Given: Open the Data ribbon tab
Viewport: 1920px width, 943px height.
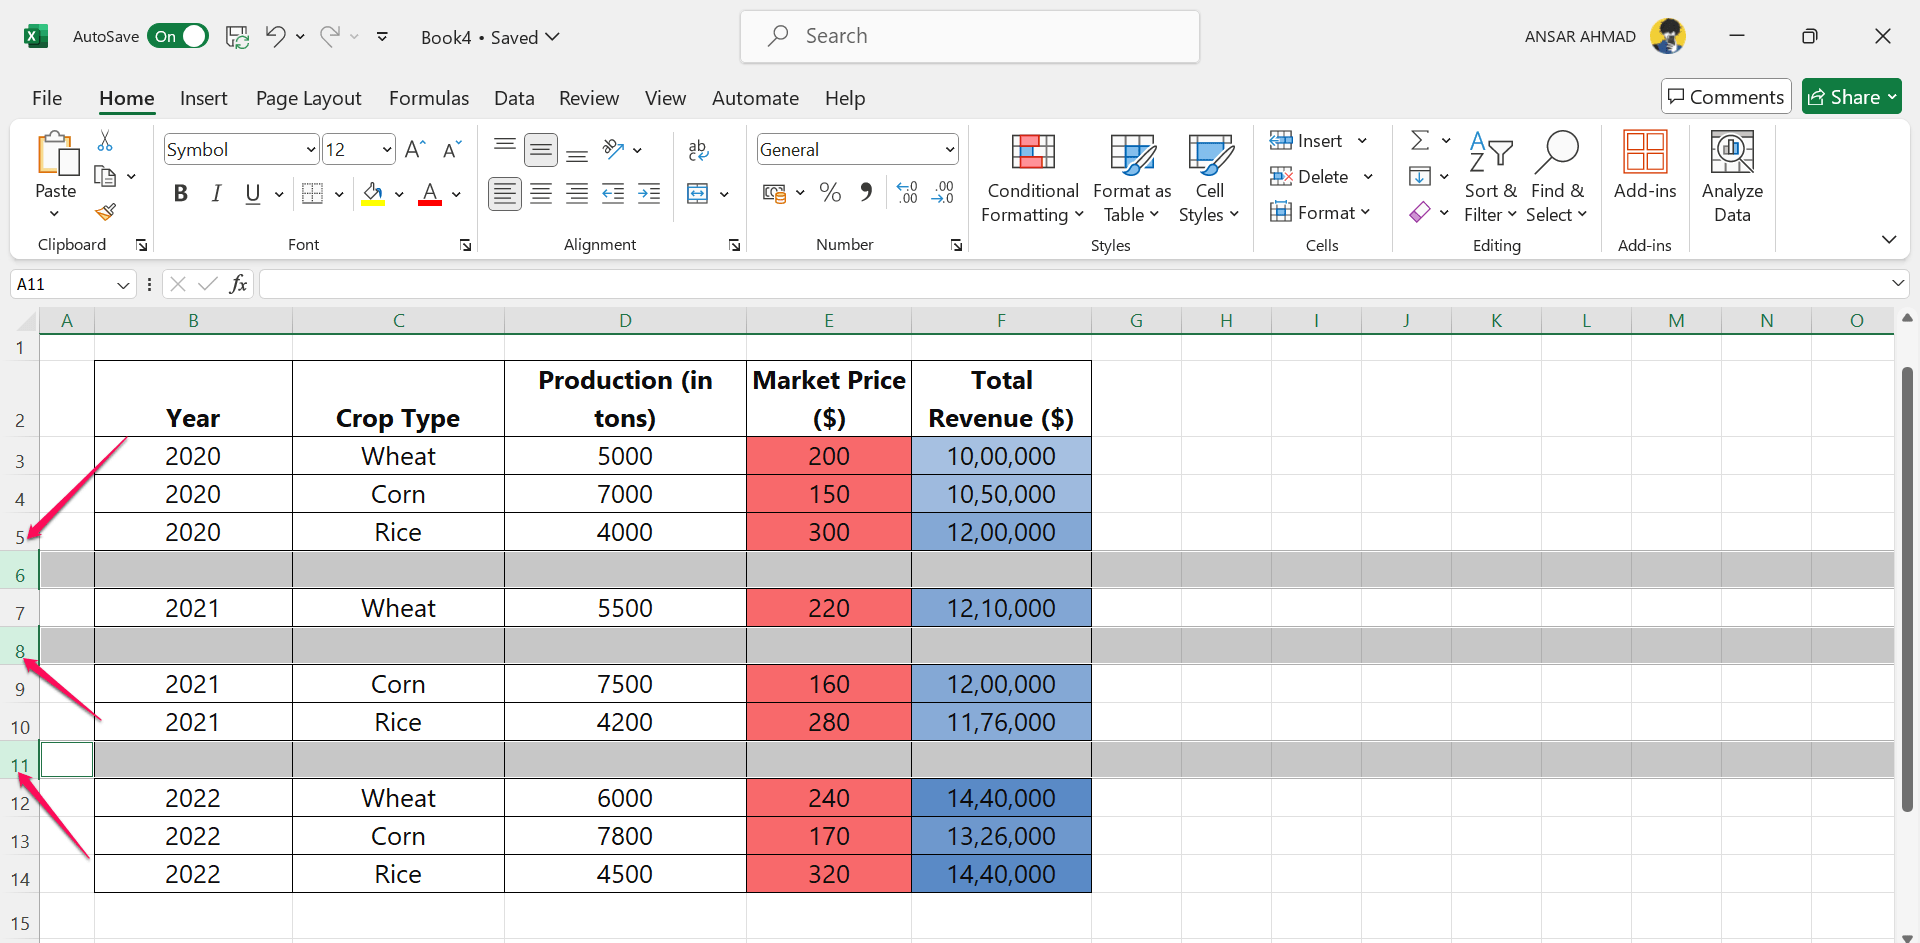Looking at the screenshot, I should tap(513, 98).
